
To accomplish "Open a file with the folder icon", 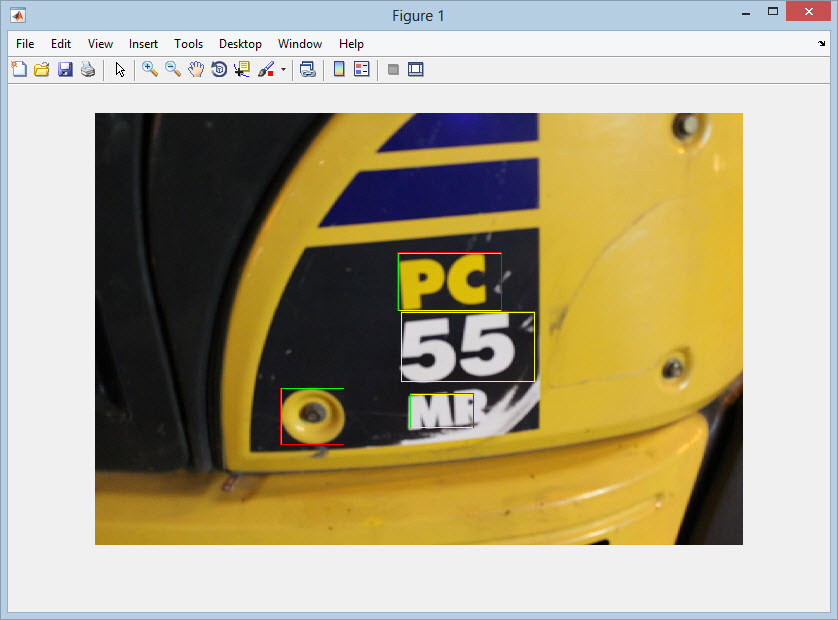I will 42,69.
